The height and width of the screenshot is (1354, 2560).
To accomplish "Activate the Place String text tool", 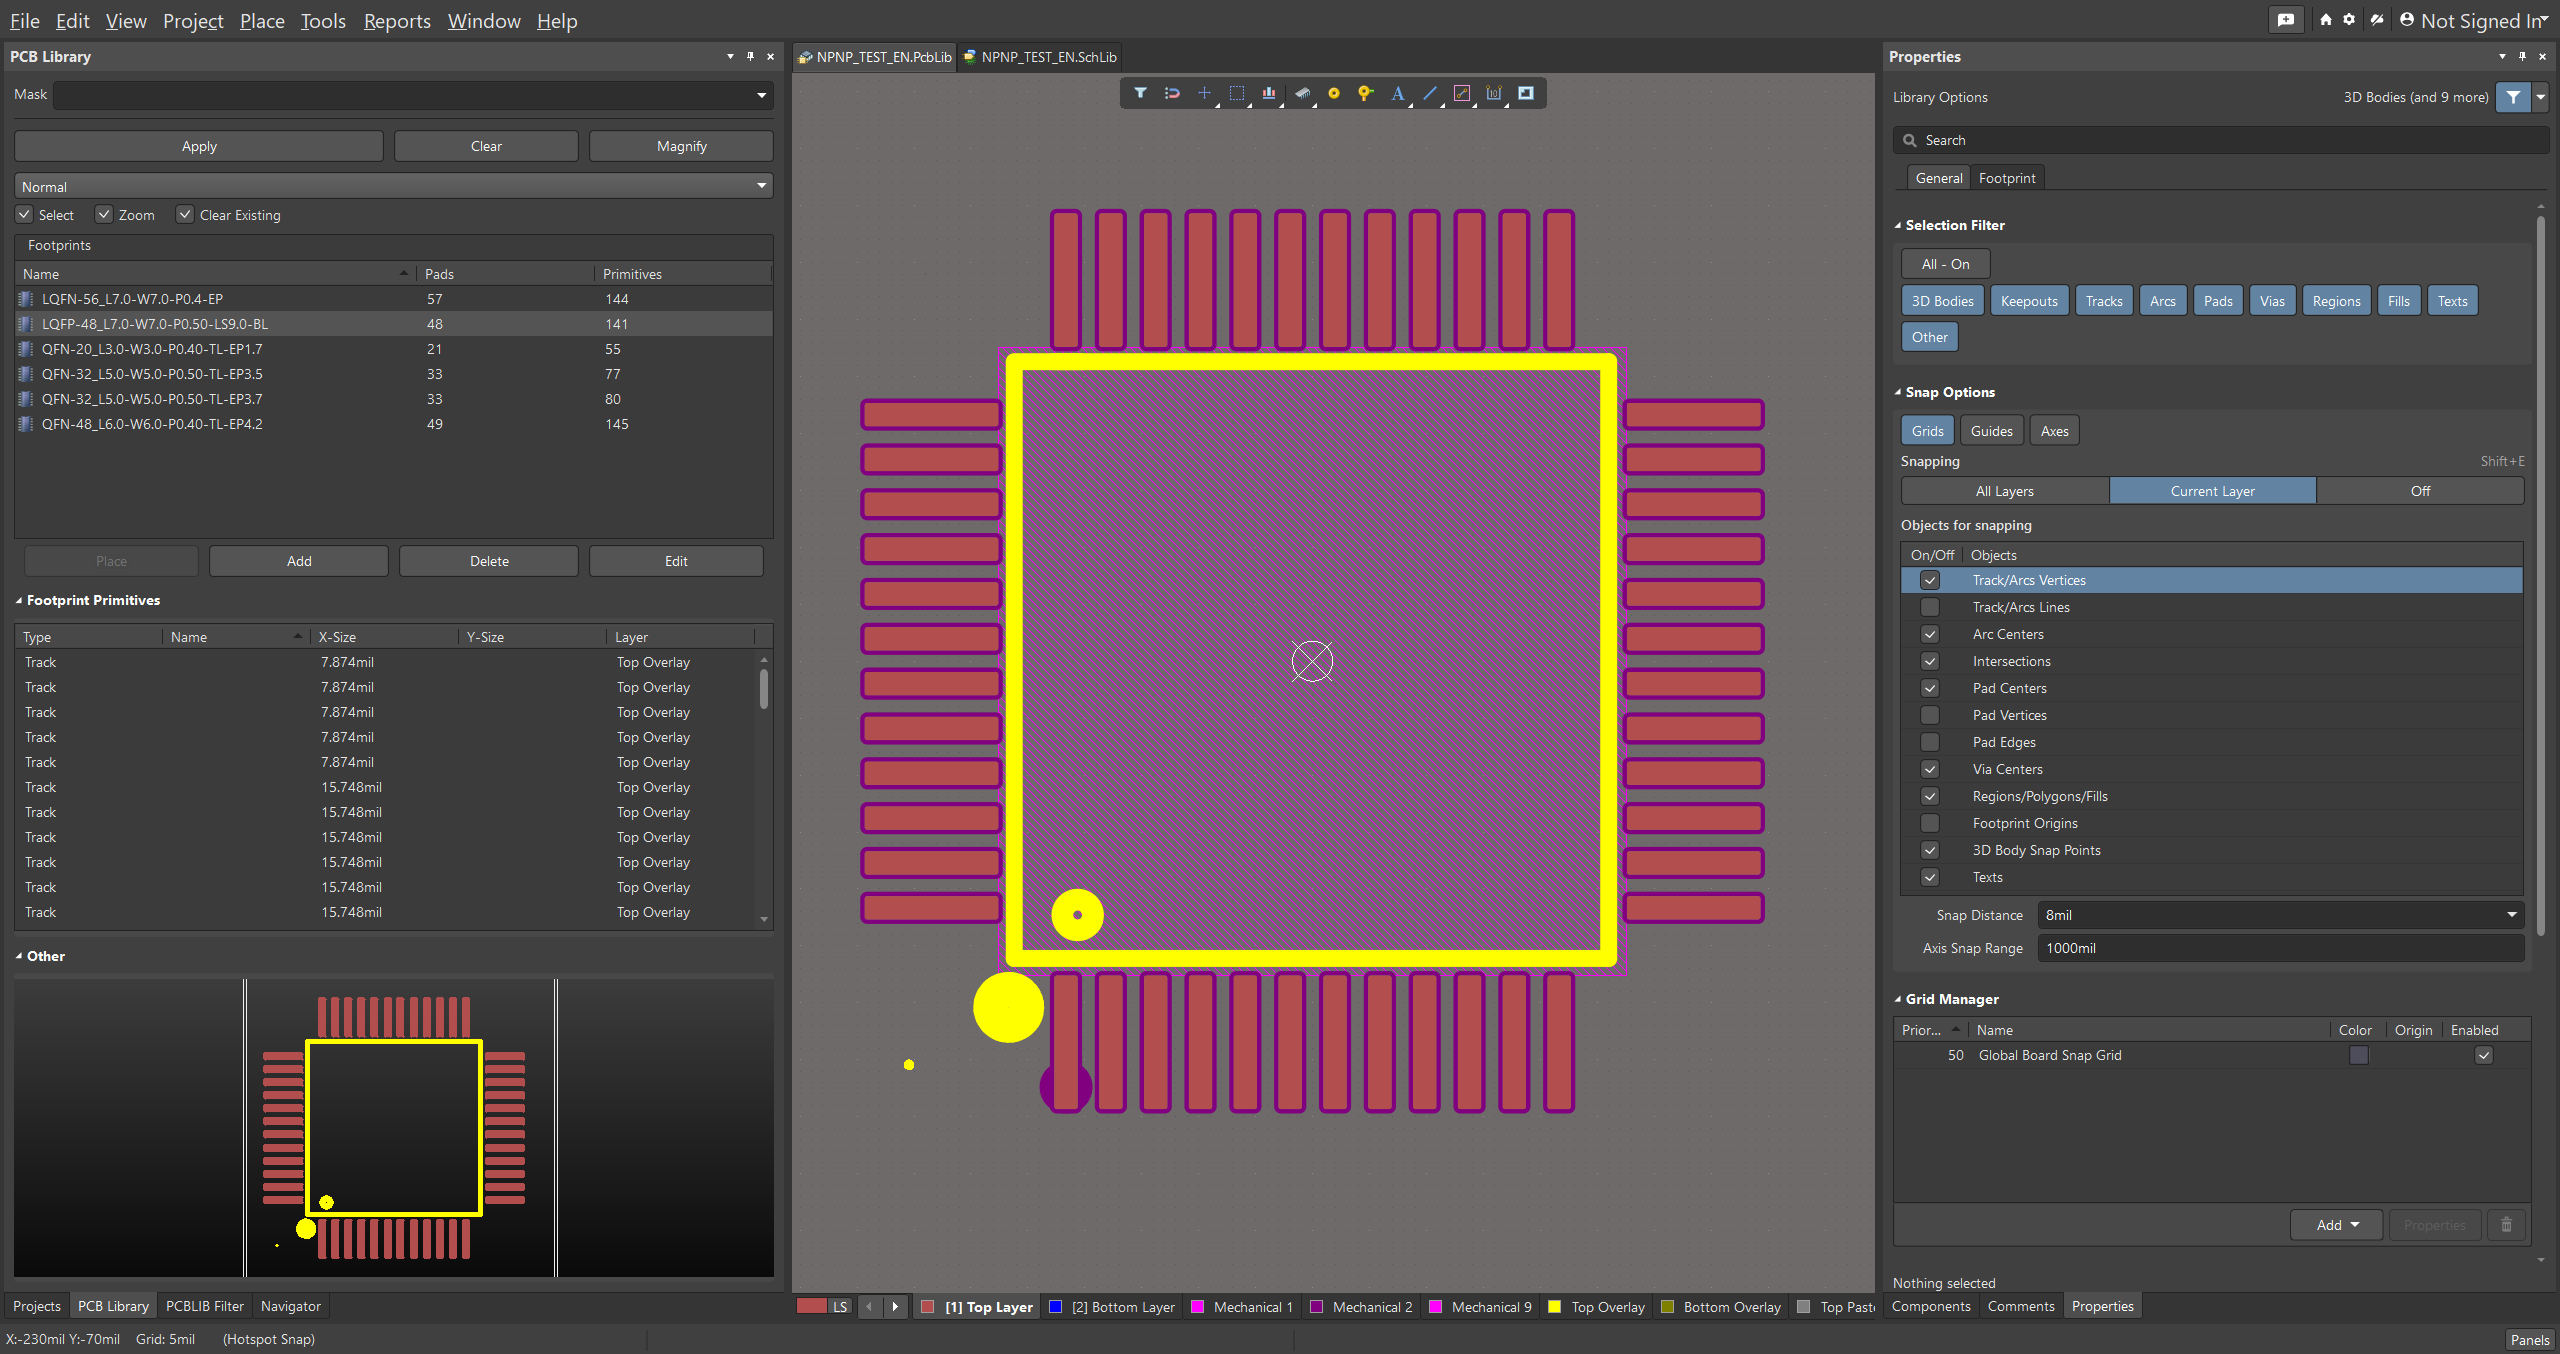I will pos(1398,93).
